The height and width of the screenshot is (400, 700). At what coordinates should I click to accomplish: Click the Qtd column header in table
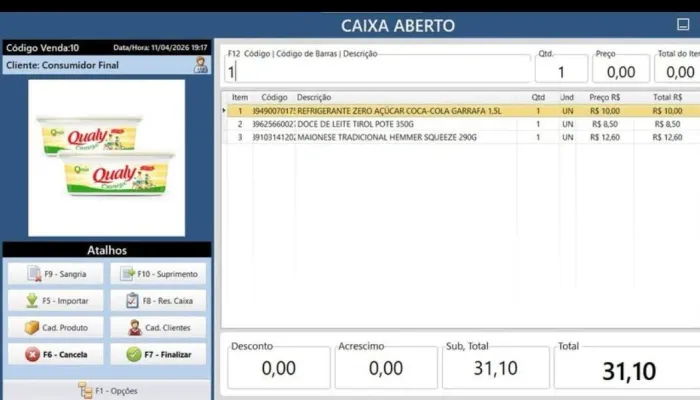(538, 97)
